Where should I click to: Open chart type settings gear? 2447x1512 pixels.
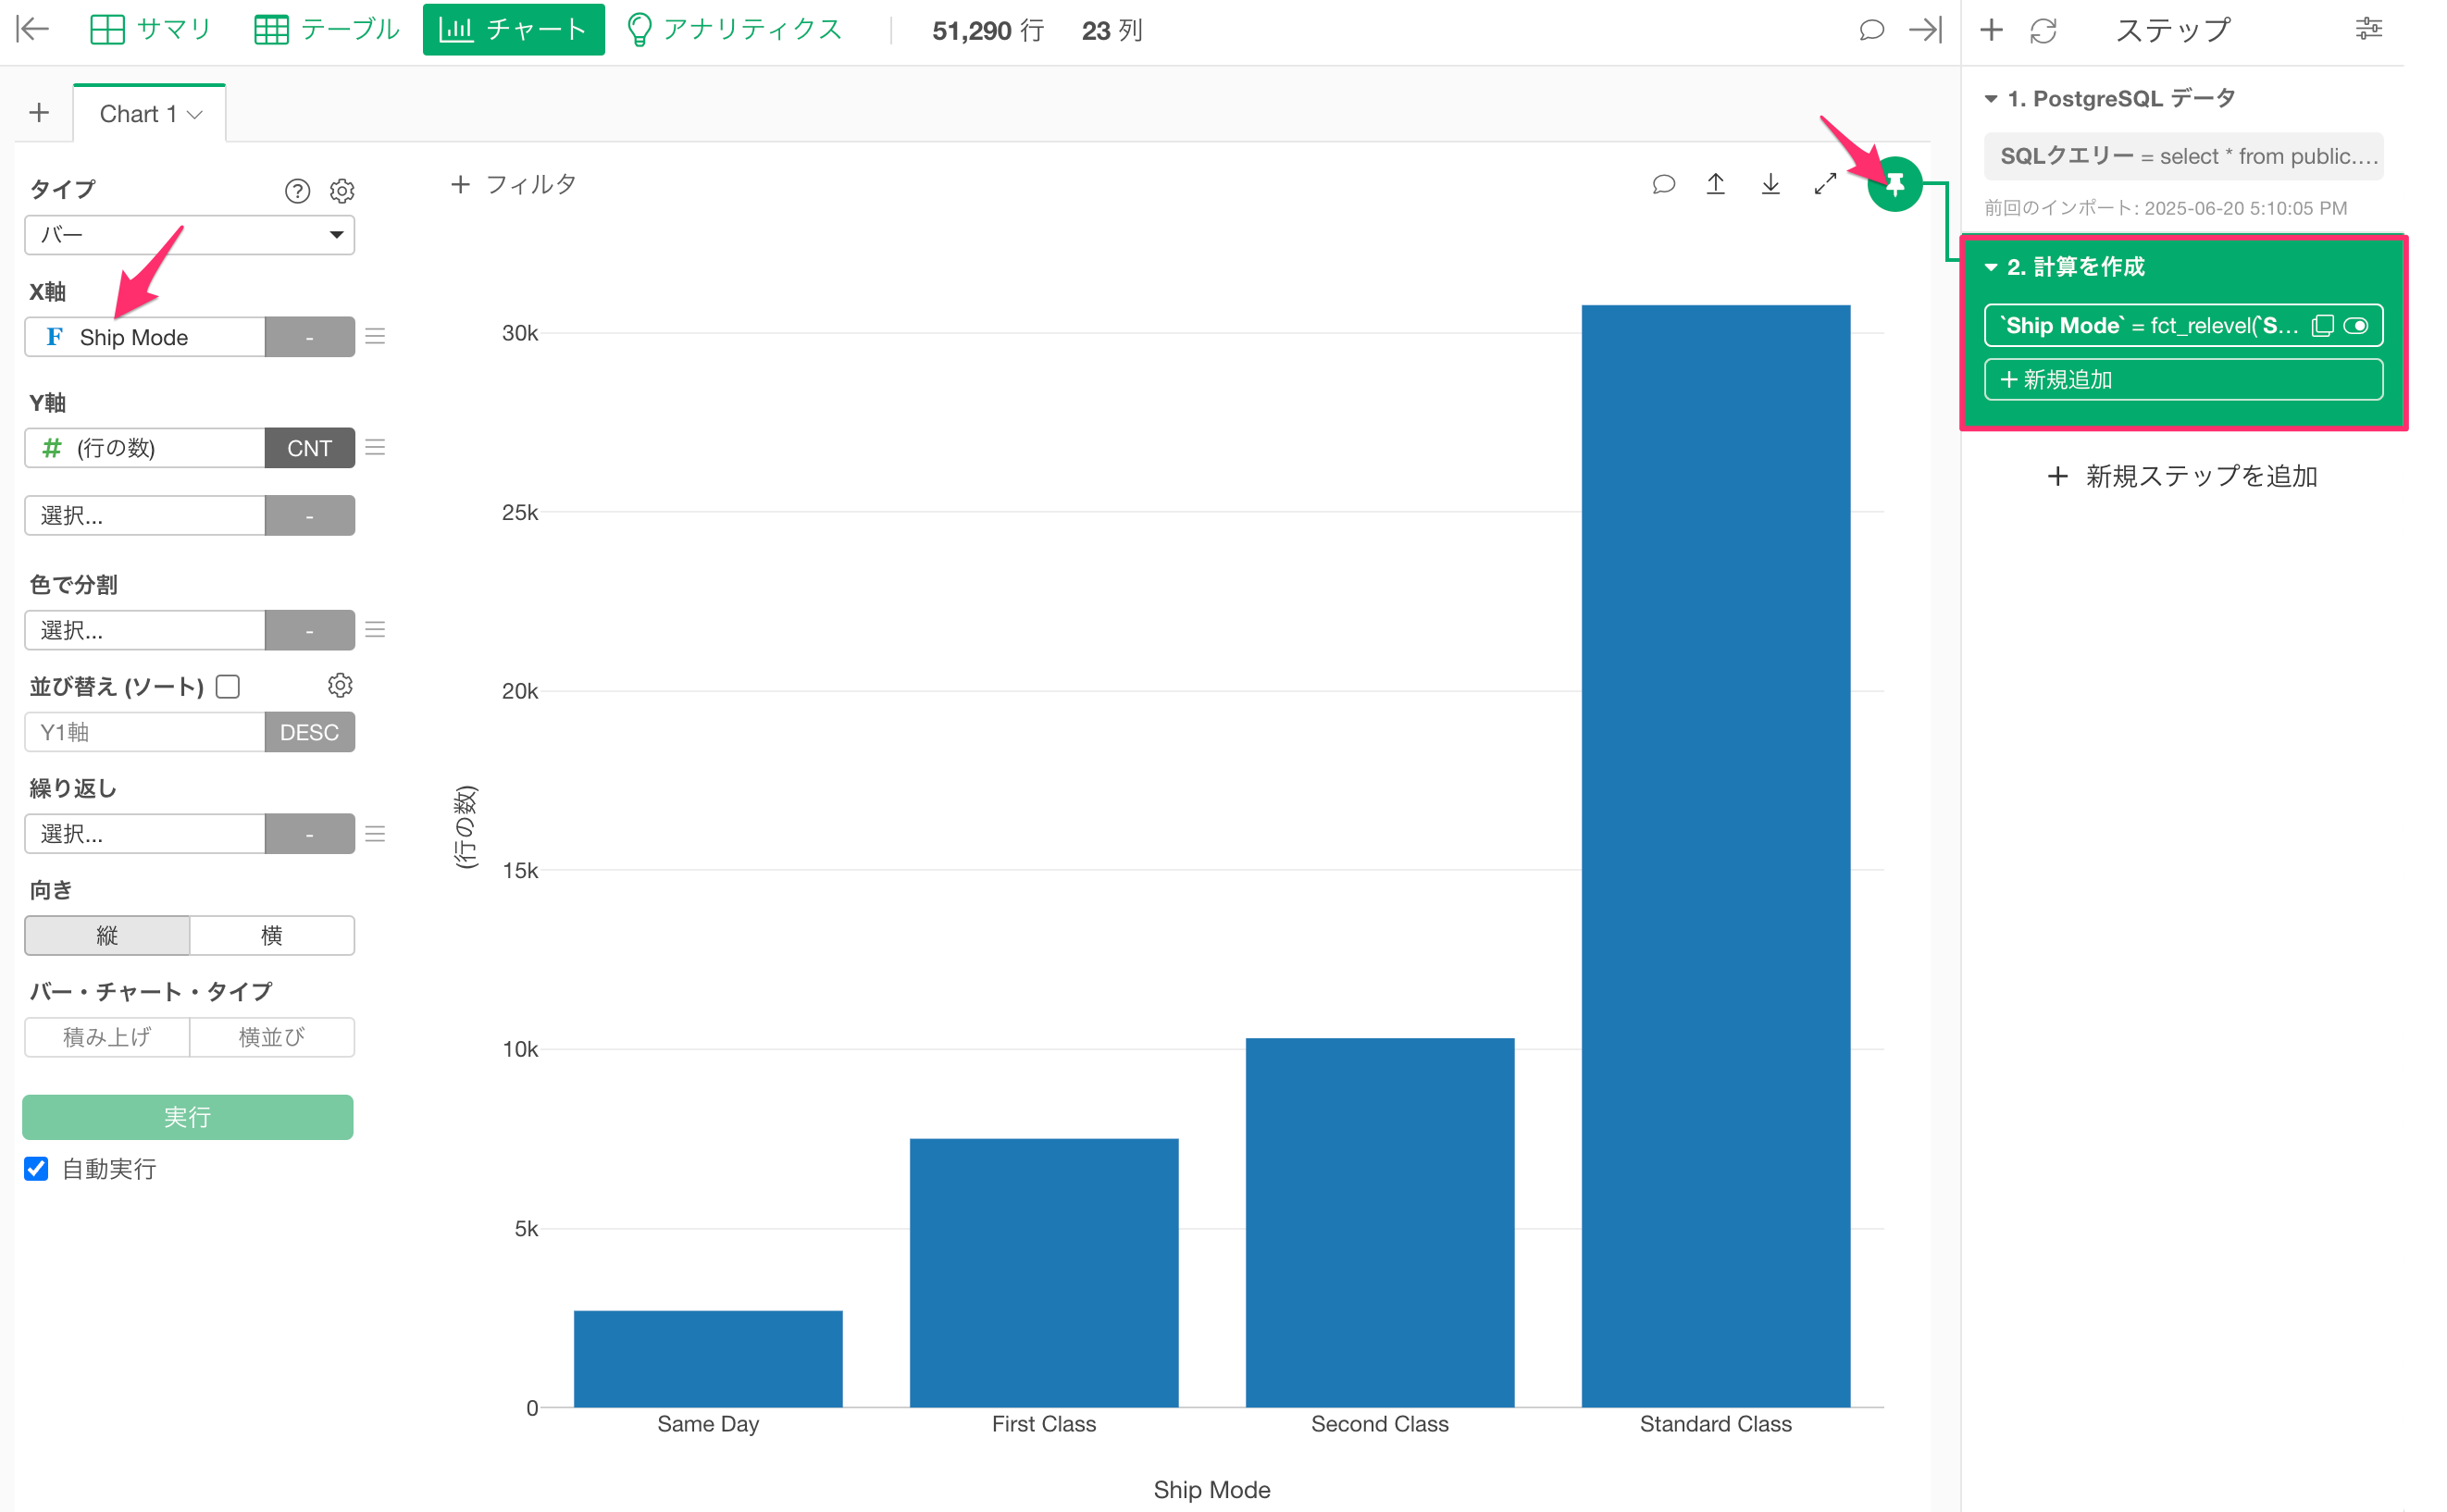(x=342, y=190)
